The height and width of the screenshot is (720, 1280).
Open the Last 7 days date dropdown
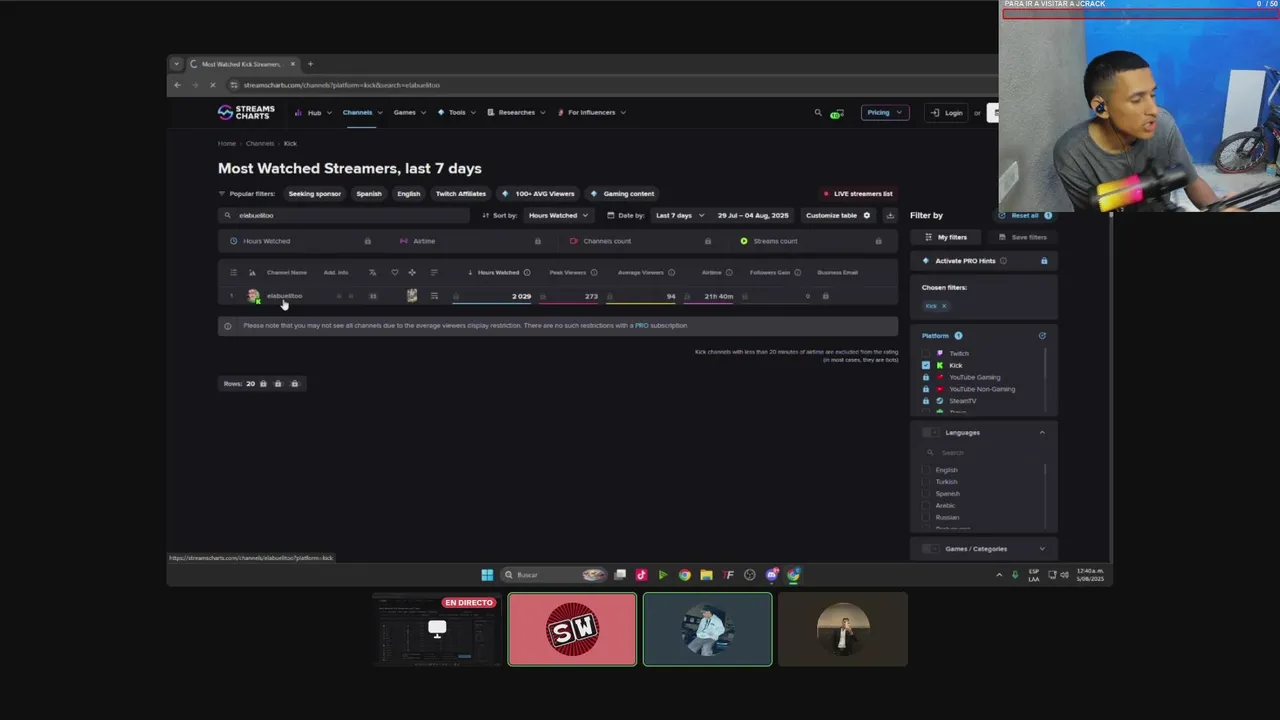tap(679, 215)
